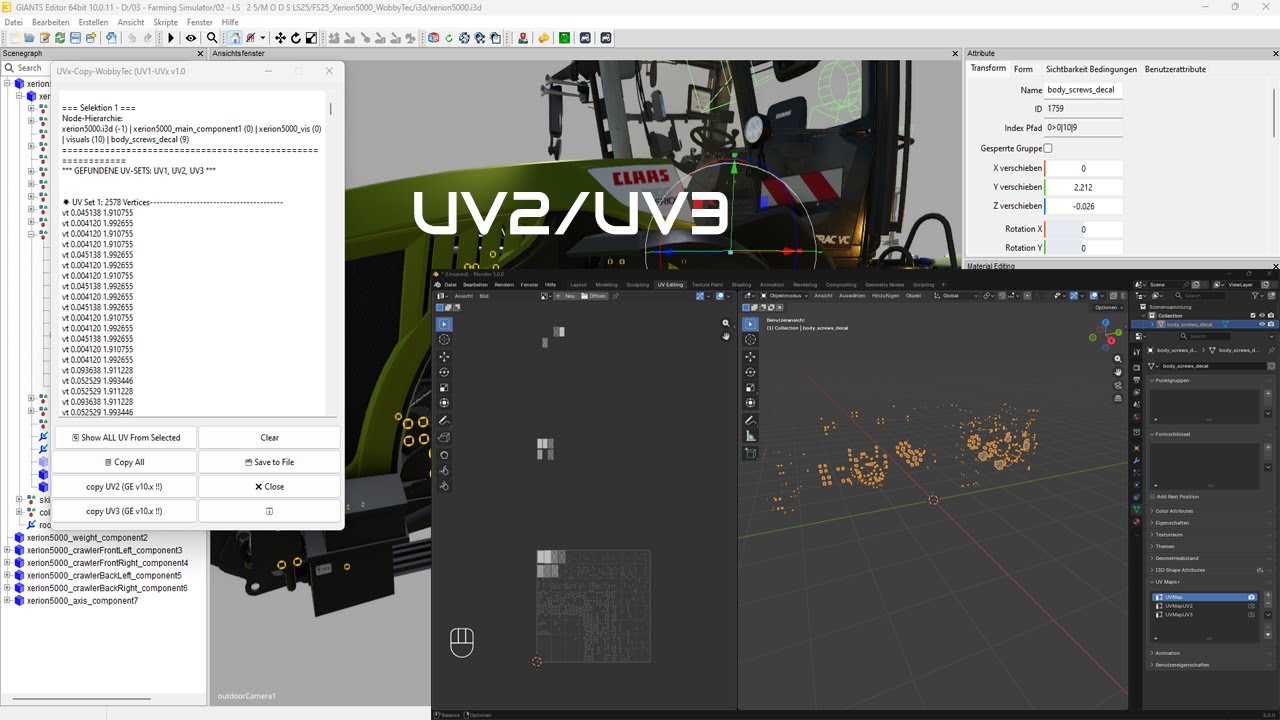
Task: Toggle the active render camera of UVMap
Action: click(x=1251, y=597)
